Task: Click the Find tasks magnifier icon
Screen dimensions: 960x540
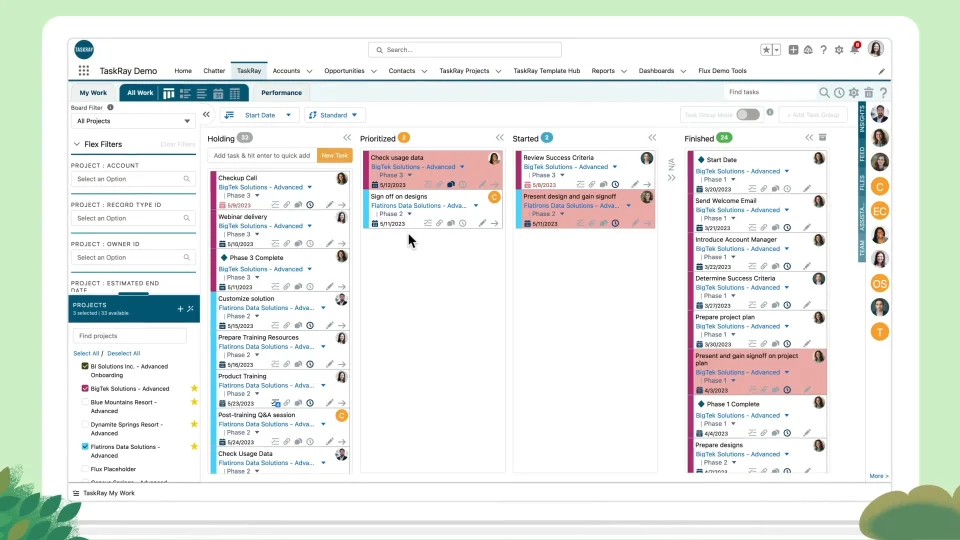Action: [824, 92]
